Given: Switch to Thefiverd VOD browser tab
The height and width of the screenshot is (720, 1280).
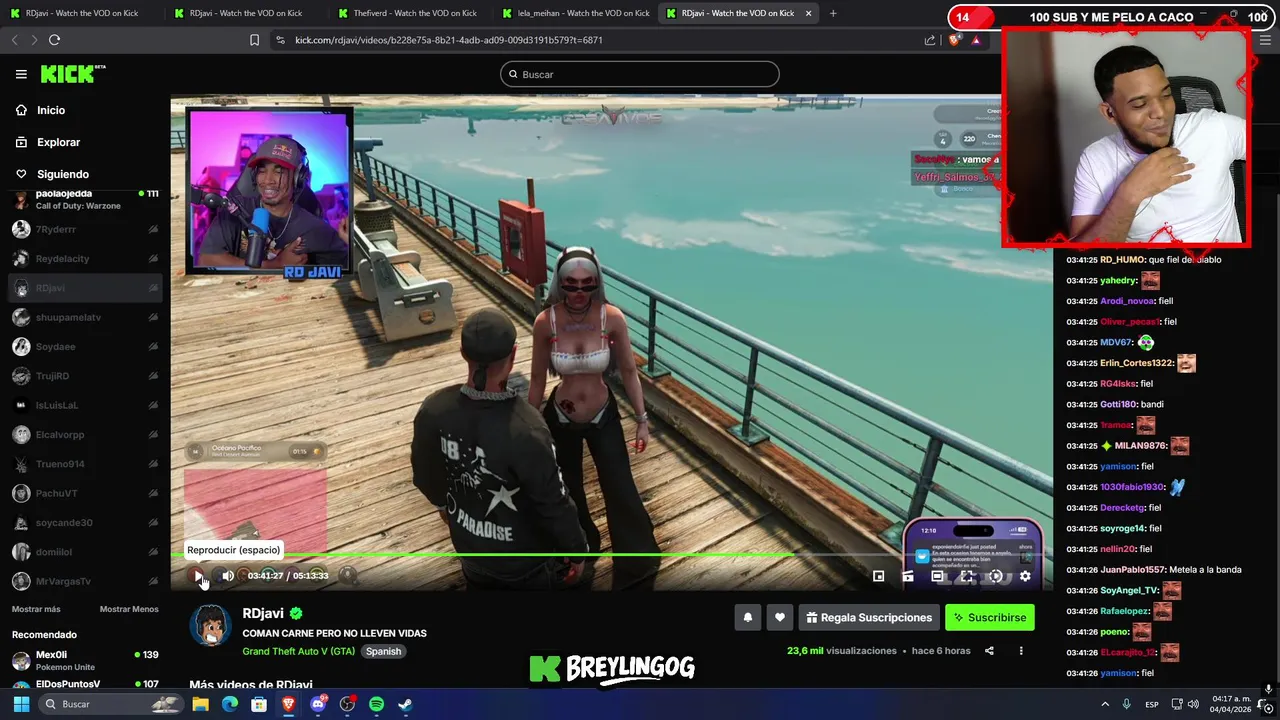Looking at the screenshot, I should 407,13.
